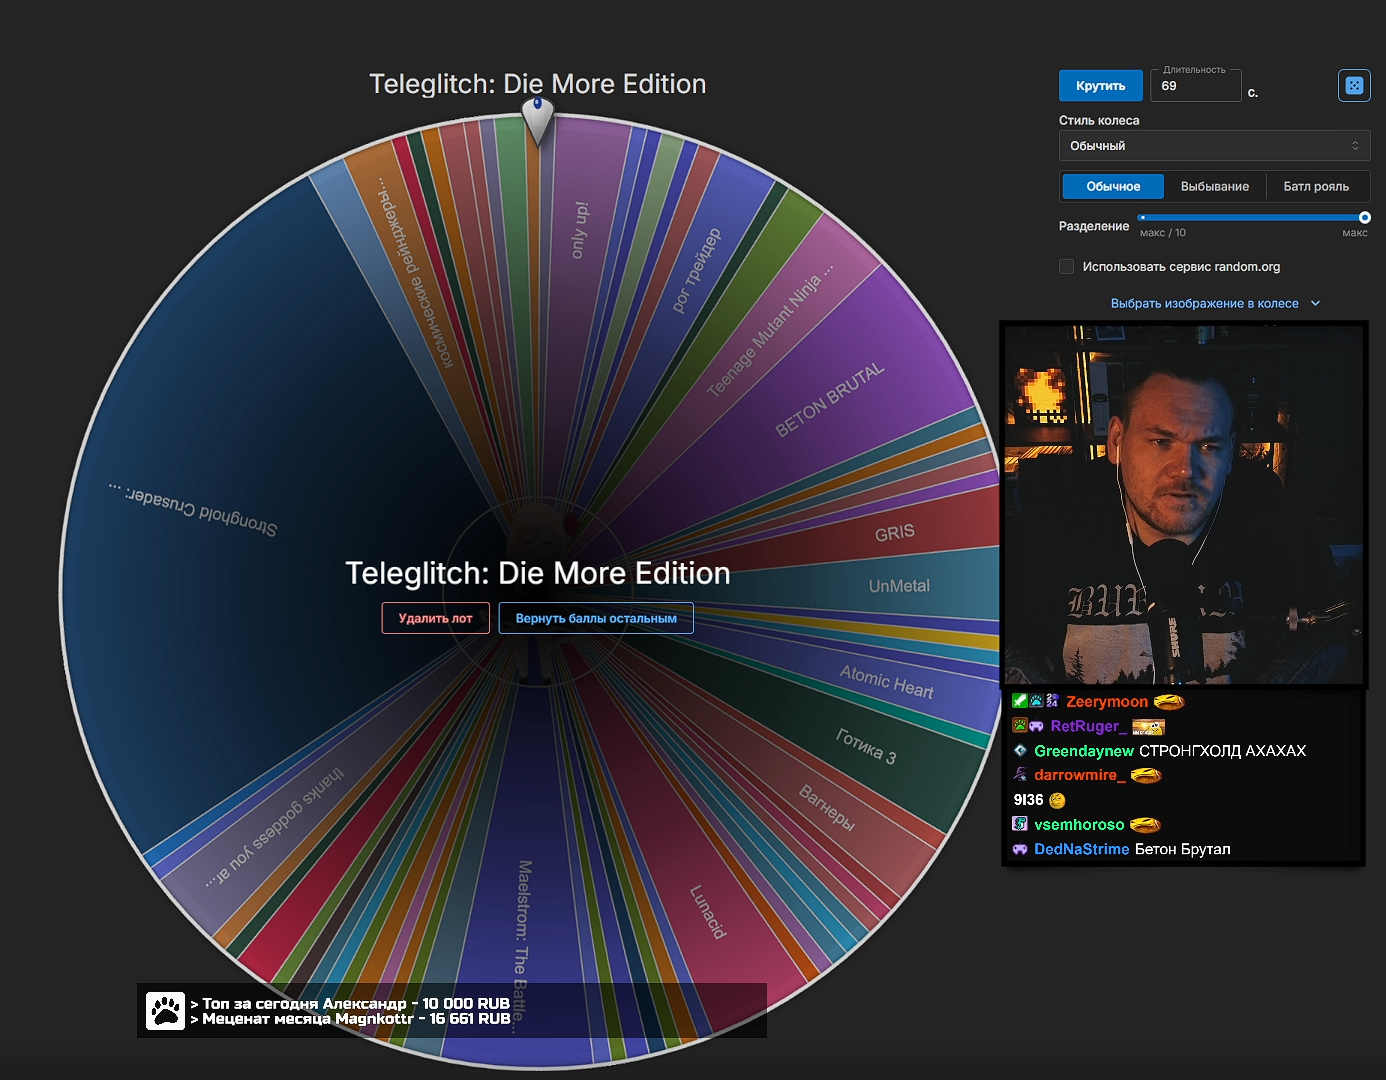Click the RetRuger_ username in chat
This screenshot has width=1386, height=1080.
click(1088, 727)
